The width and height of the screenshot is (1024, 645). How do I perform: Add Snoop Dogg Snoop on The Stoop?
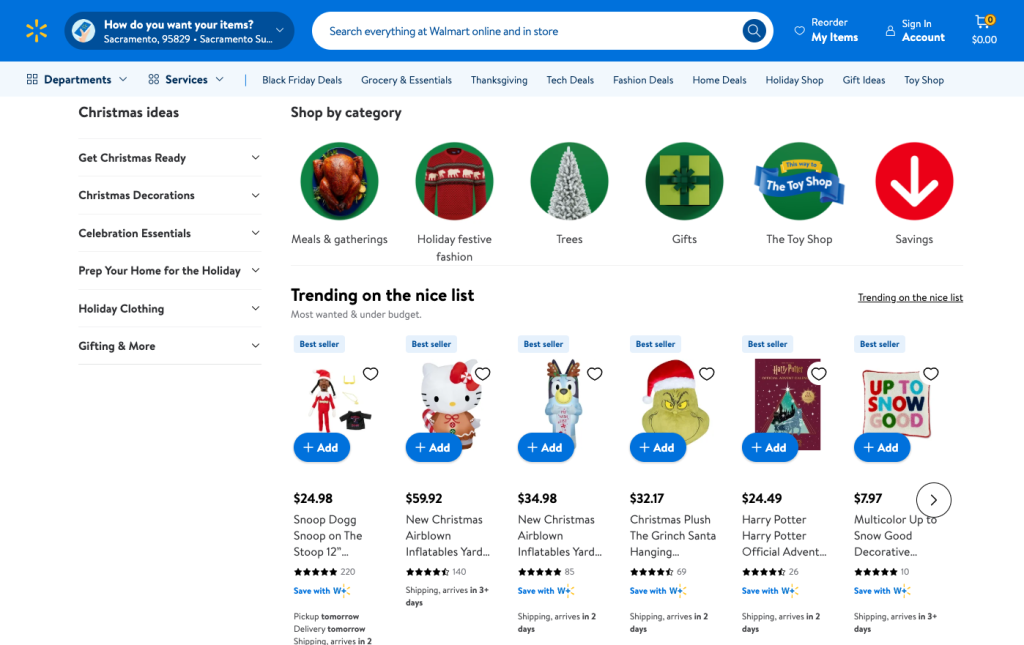[x=321, y=447]
